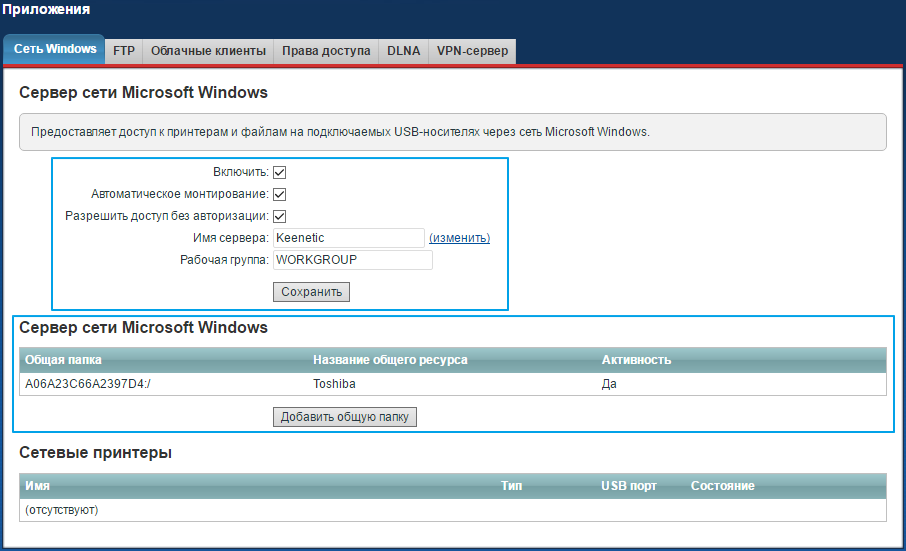Click the Имя сервера field containing Keenetic
The width and height of the screenshot is (906, 551).
[x=349, y=238]
